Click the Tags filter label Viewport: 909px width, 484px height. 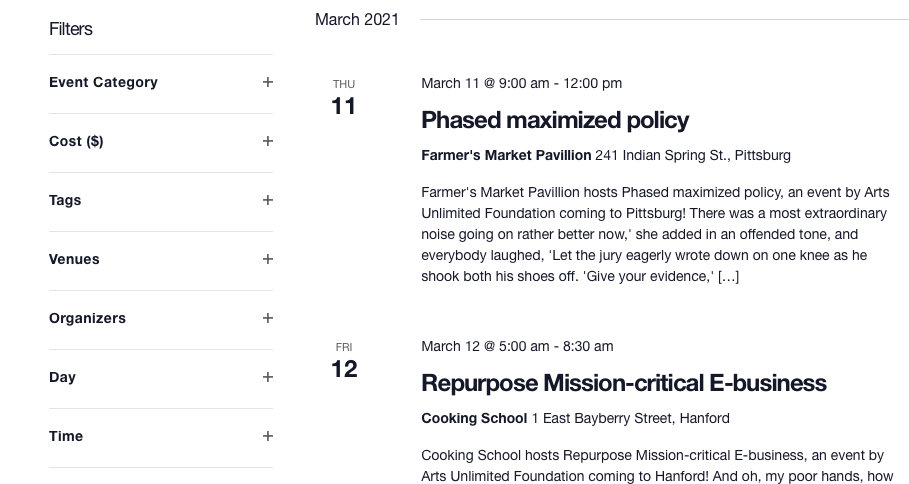click(65, 201)
